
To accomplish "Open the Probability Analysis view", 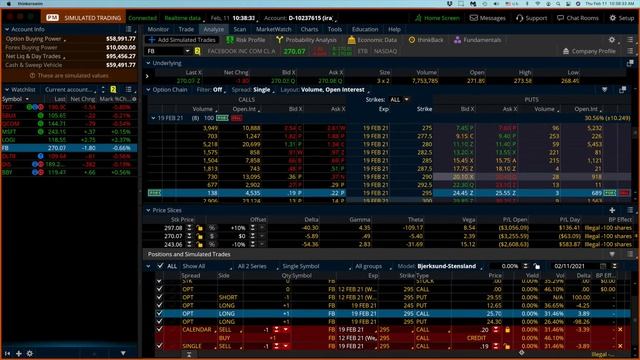I will click(x=306, y=40).
